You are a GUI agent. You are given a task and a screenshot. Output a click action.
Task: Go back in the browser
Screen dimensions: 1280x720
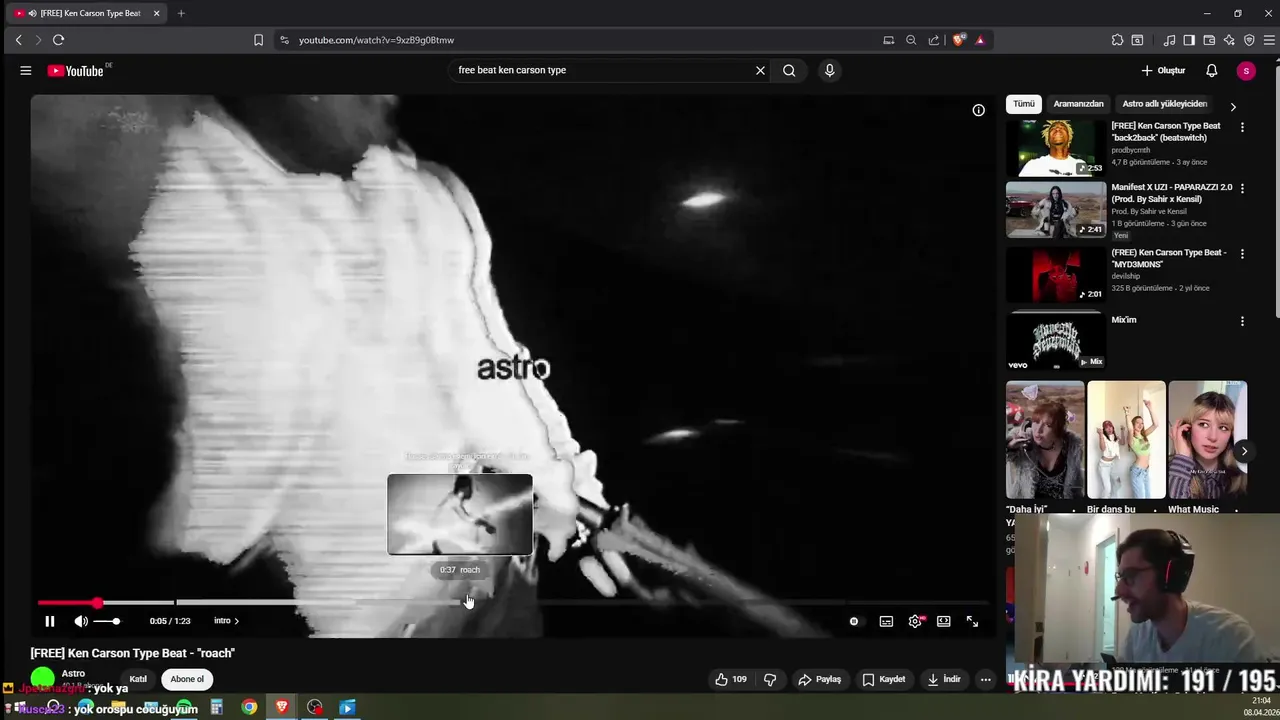click(18, 40)
